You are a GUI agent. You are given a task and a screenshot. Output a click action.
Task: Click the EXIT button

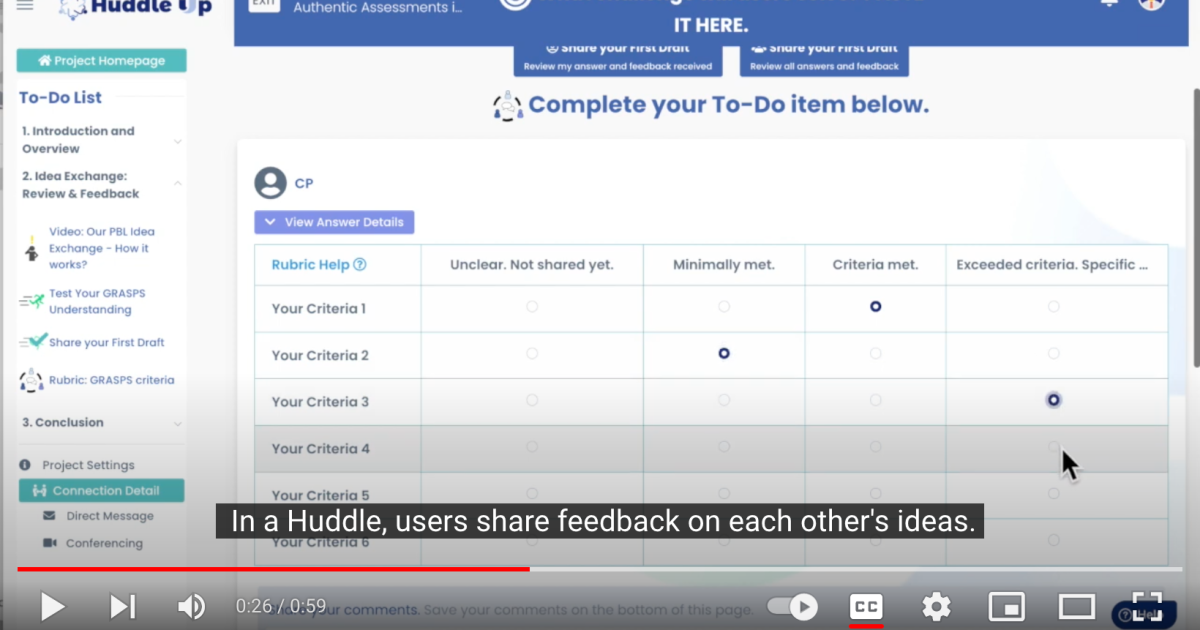tap(263, 5)
